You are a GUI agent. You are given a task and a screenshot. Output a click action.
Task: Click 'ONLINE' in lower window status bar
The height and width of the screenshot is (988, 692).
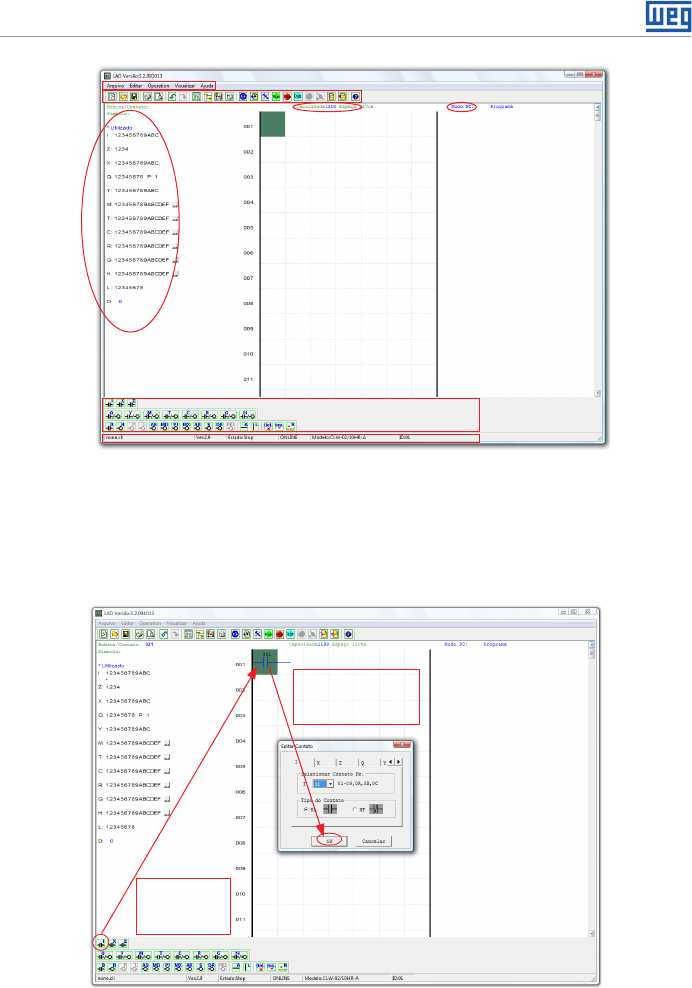coord(281,979)
